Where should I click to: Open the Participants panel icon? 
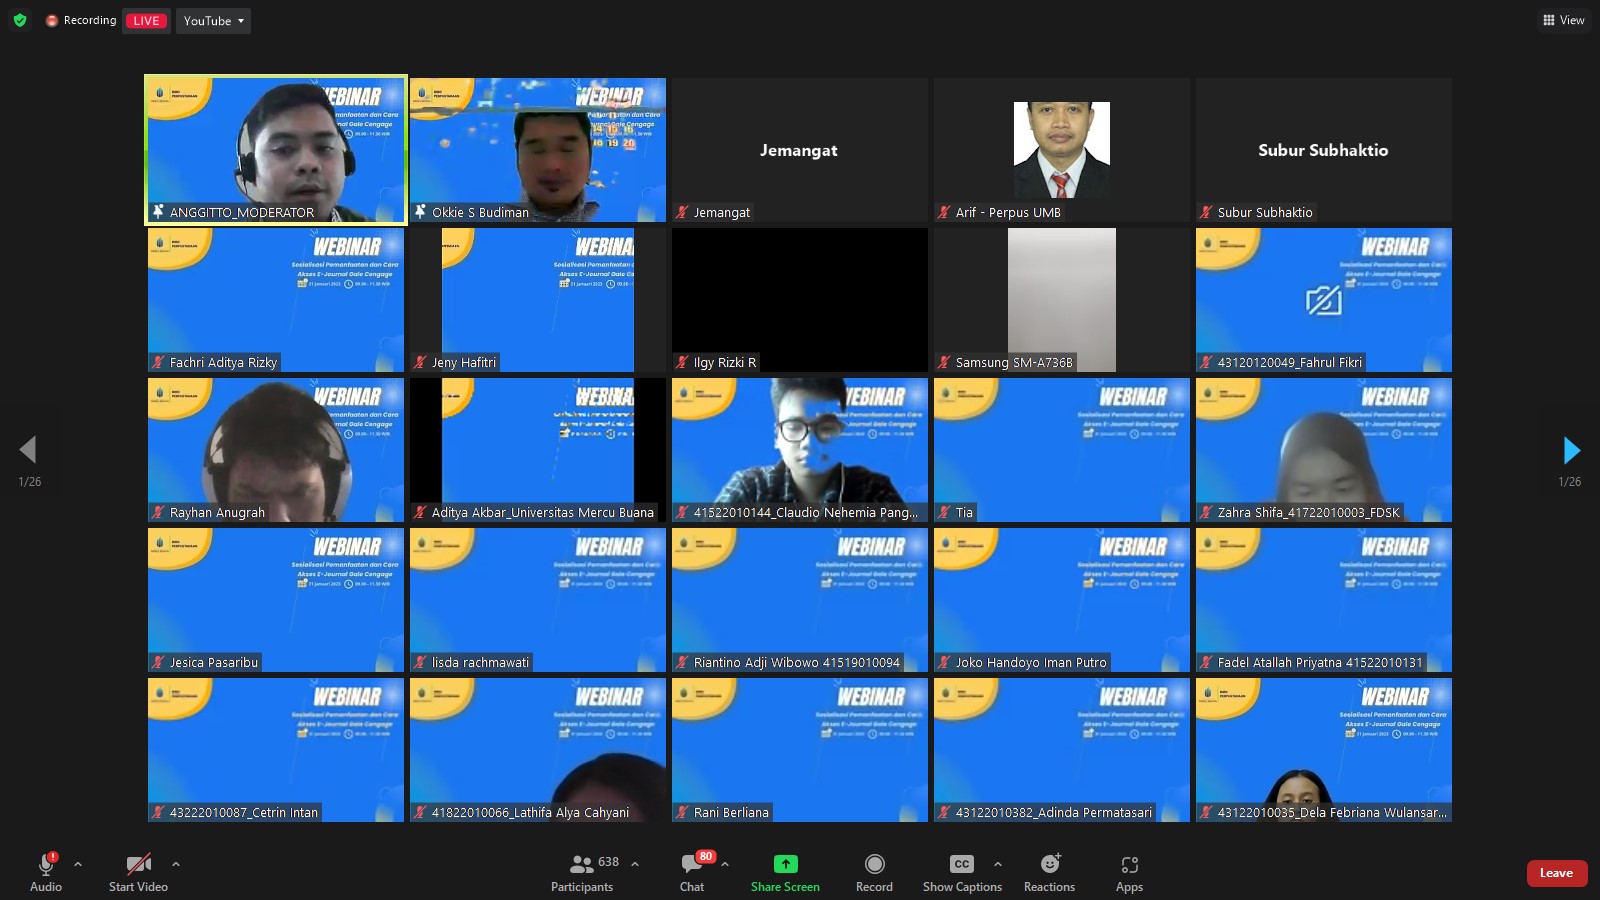(x=582, y=864)
